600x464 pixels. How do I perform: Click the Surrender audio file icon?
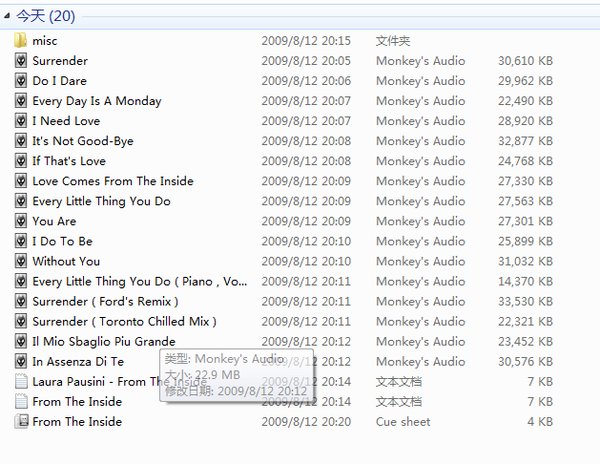21,60
